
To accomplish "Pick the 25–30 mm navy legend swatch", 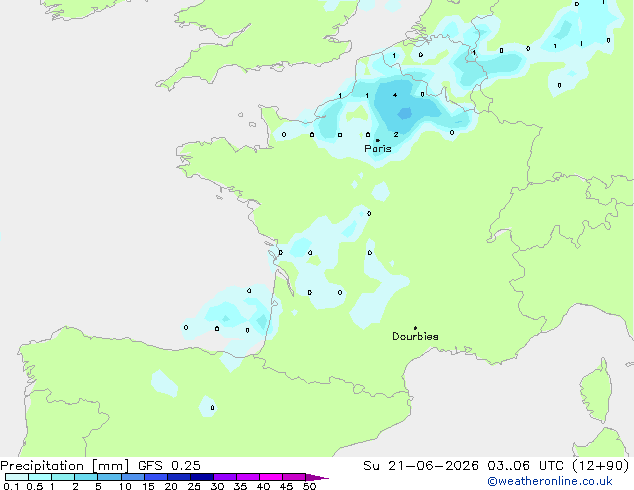I will click(x=201, y=477).
